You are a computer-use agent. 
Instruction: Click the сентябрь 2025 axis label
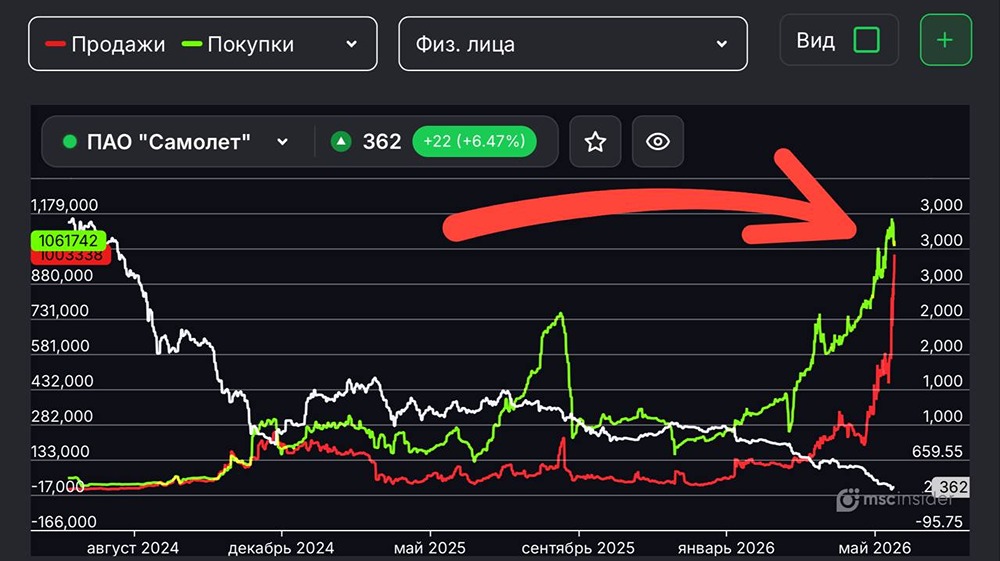point(578,548)
